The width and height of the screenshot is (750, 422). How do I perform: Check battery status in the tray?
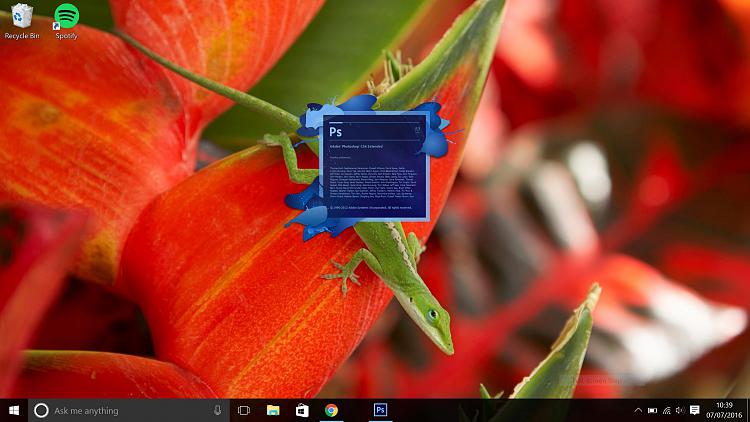(652, 411)
